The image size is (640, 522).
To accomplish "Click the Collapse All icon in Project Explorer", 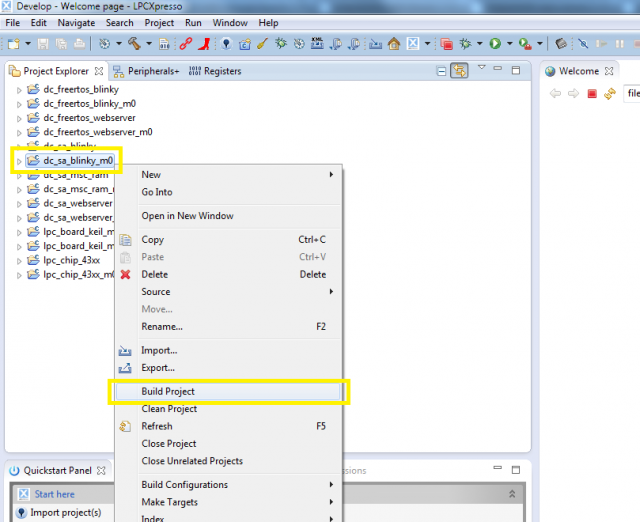I will 441,71.
